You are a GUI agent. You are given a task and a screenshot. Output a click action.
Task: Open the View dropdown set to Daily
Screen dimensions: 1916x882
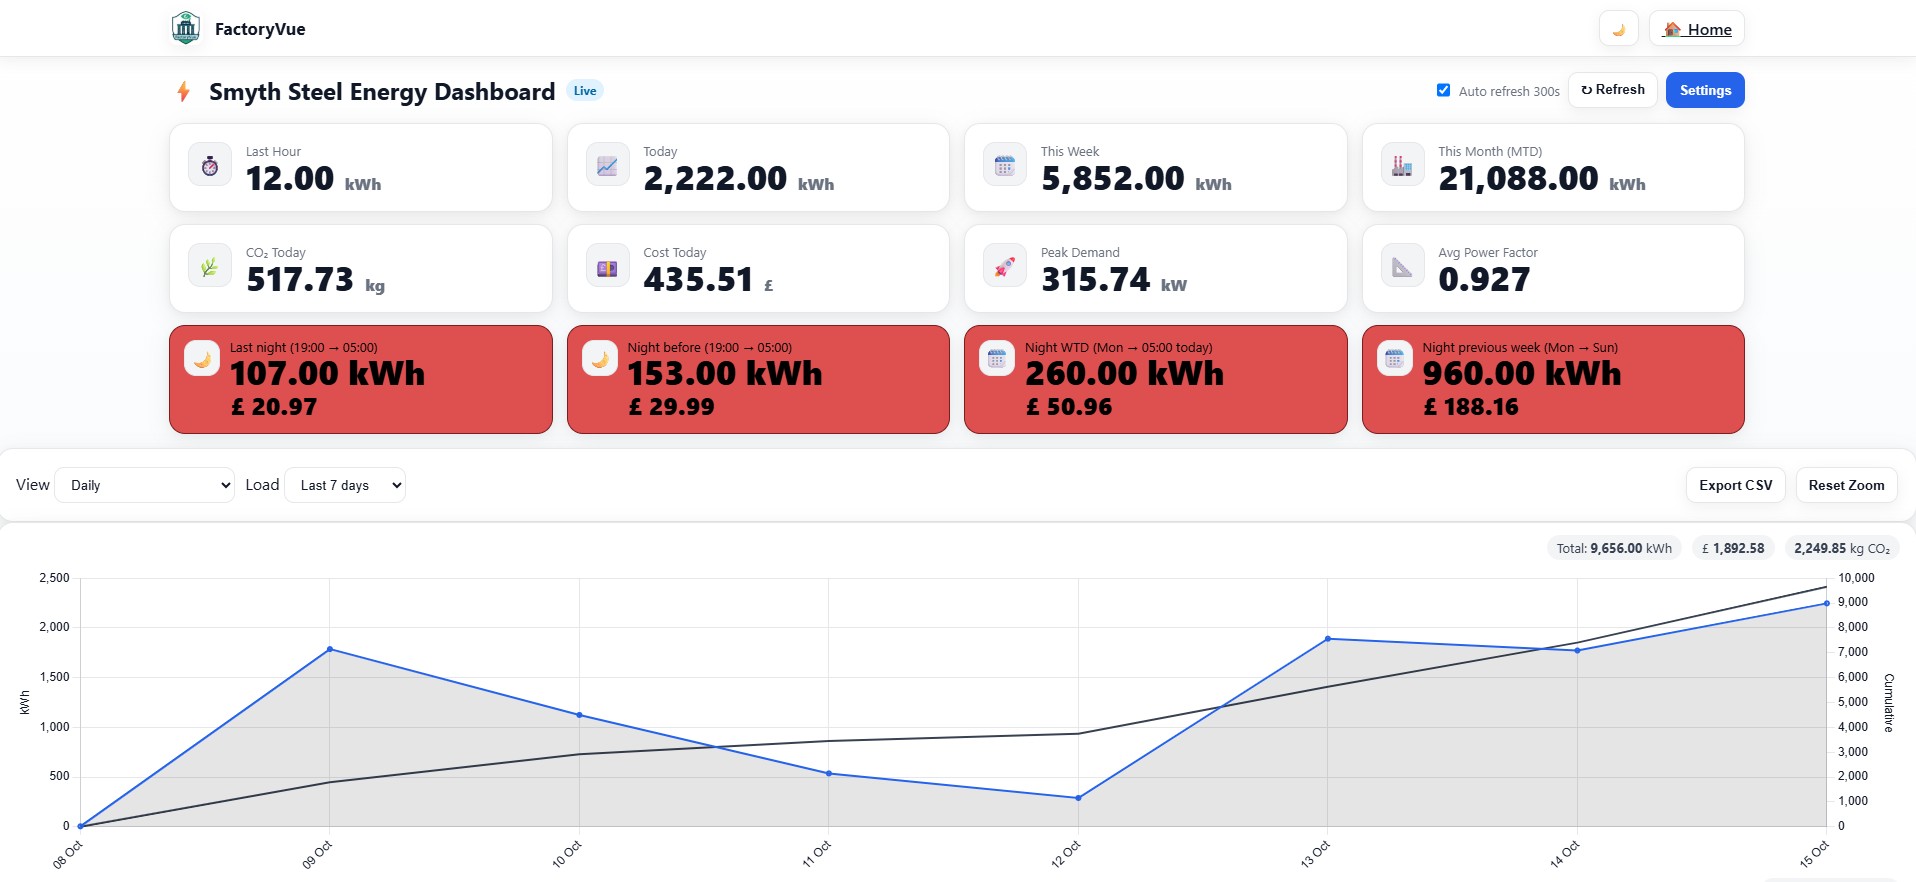point(145,485)
